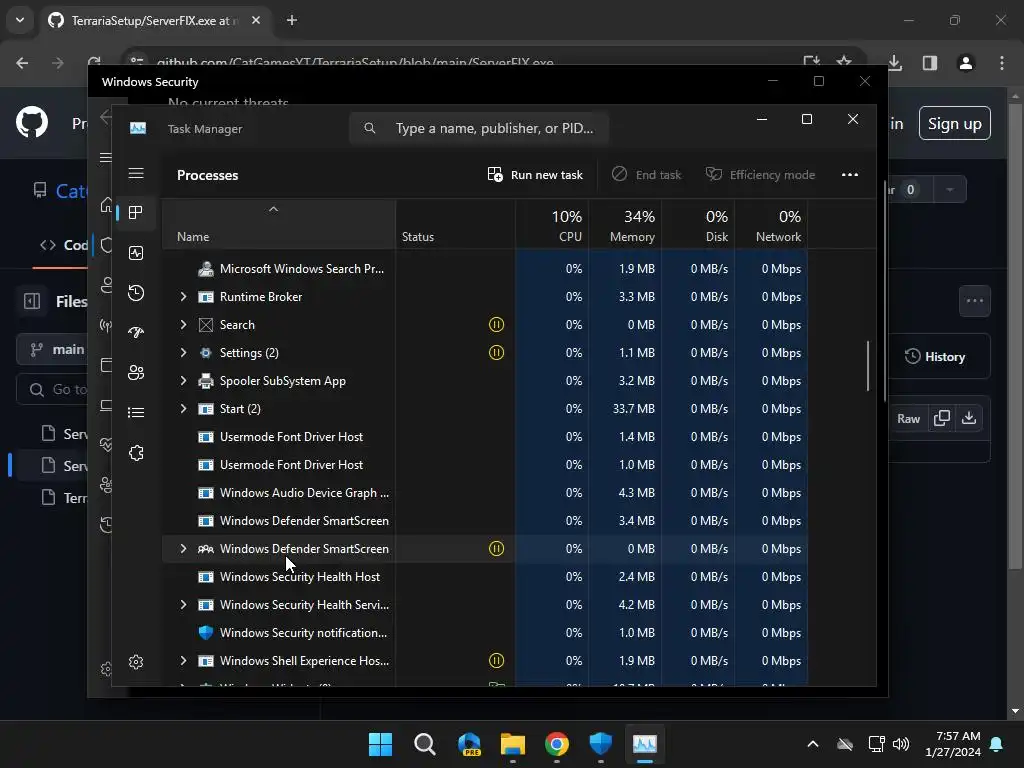This screenshot has width=1024, height=768.
Task: Bookmark this page with the star icon
Action: (x=844, y=62)
